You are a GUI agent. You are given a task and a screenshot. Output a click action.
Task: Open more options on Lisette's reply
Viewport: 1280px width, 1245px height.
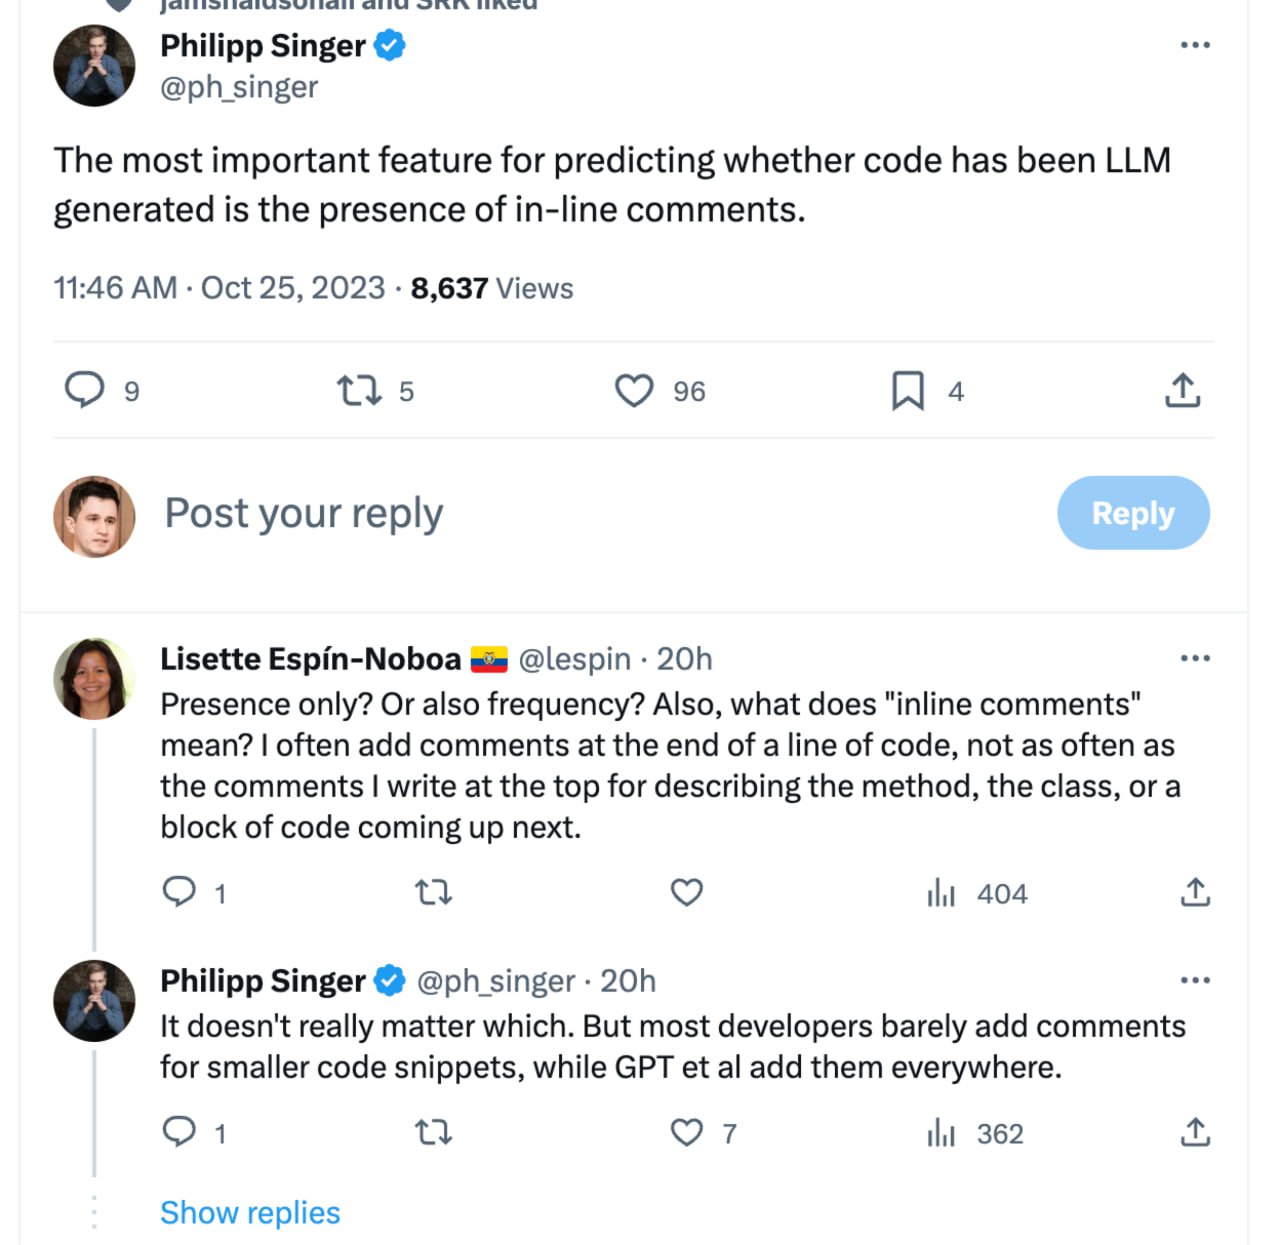pyautogui.click(x=1195, y=658)
